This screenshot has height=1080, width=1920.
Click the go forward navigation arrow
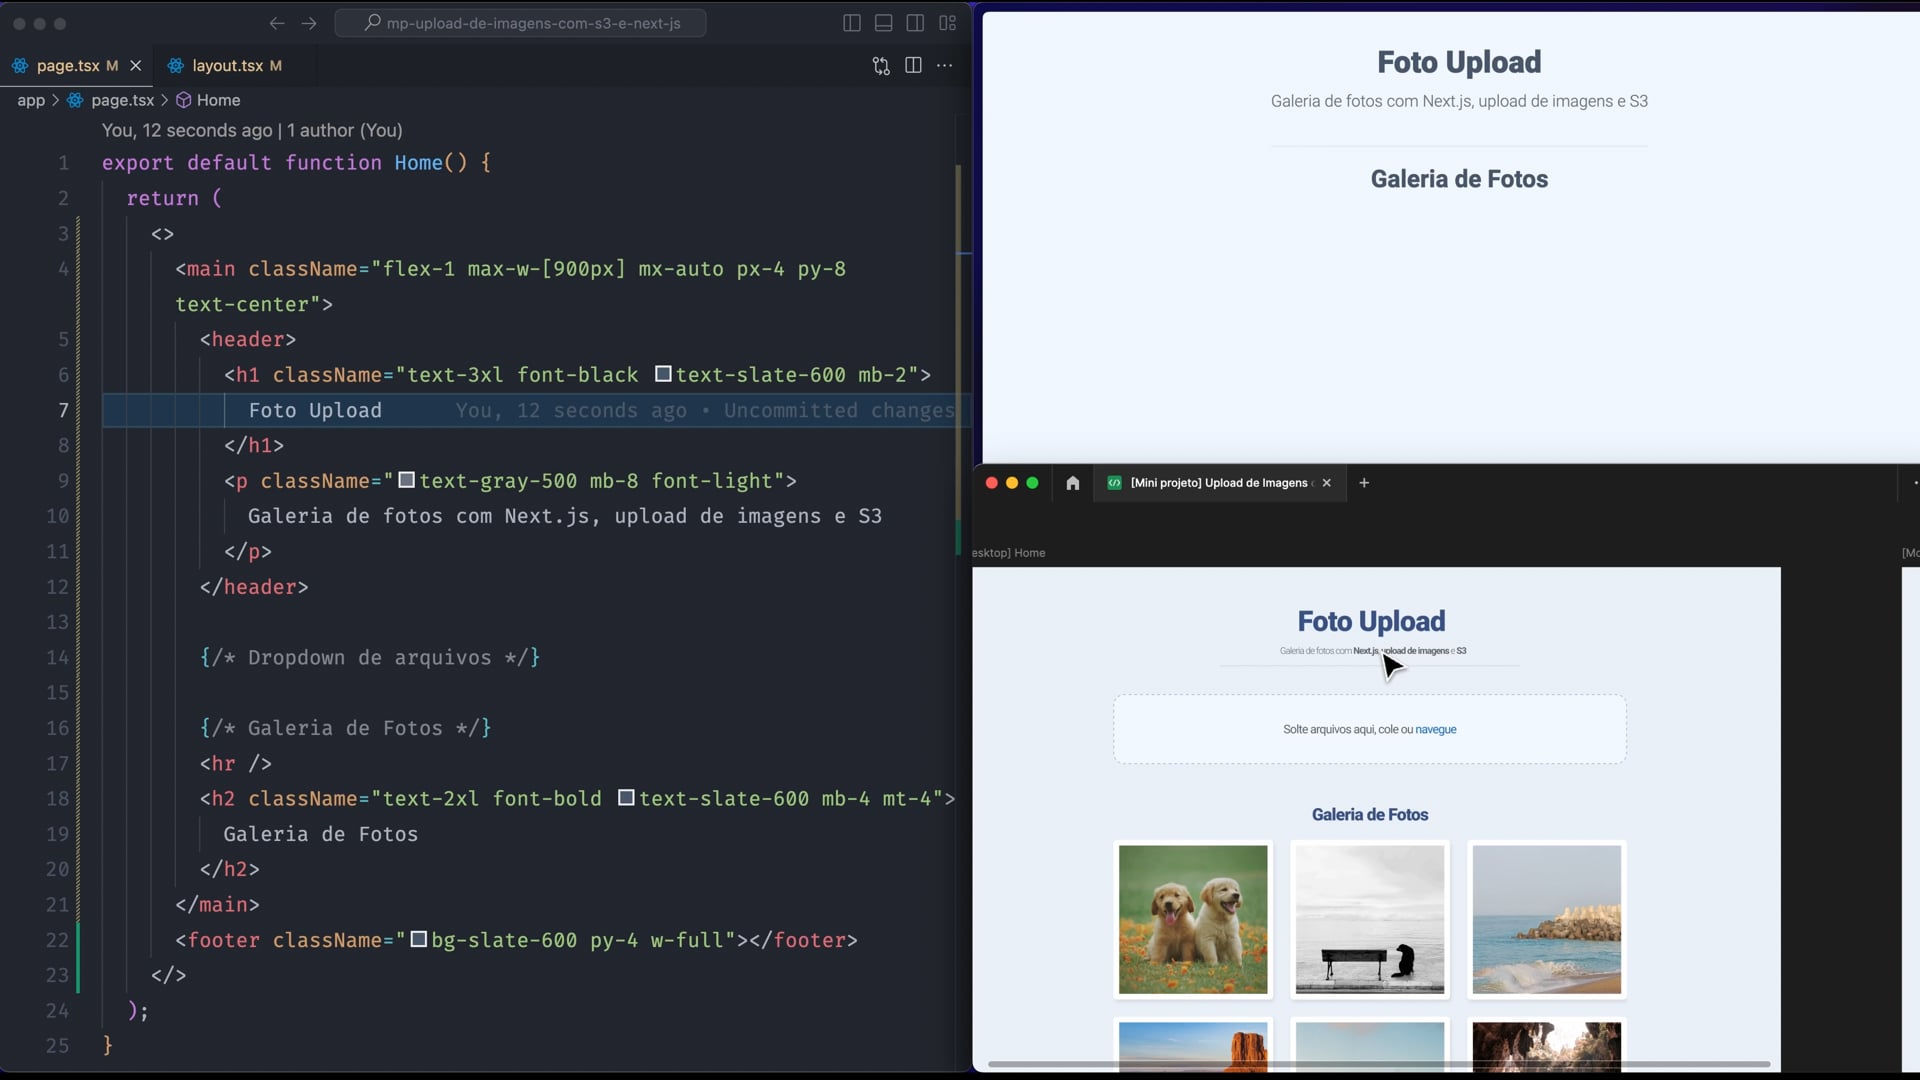309,23
